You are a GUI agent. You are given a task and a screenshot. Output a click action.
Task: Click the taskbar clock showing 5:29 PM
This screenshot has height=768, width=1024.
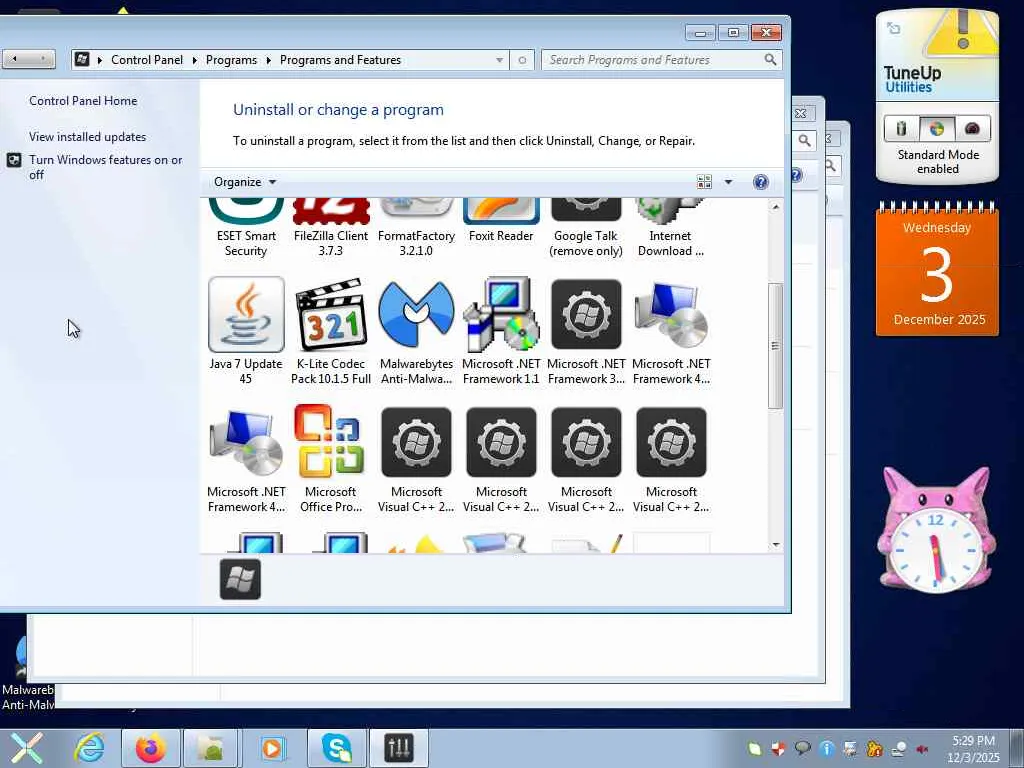coord(973,748)
